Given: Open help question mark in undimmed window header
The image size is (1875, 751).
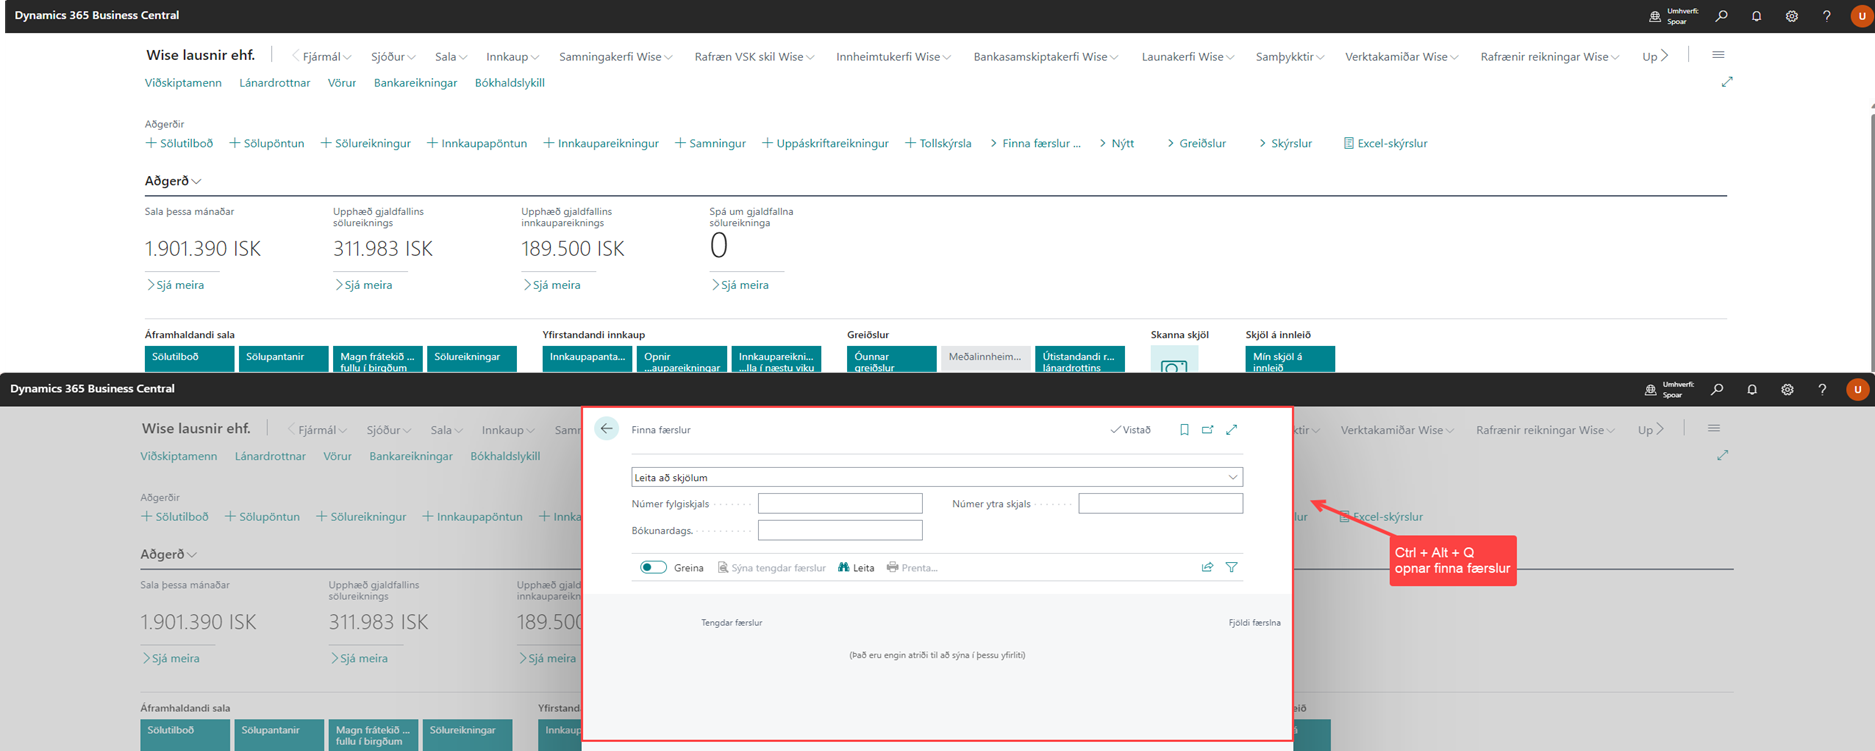Looking at the screenshot, I should [x=1826, y=16].
